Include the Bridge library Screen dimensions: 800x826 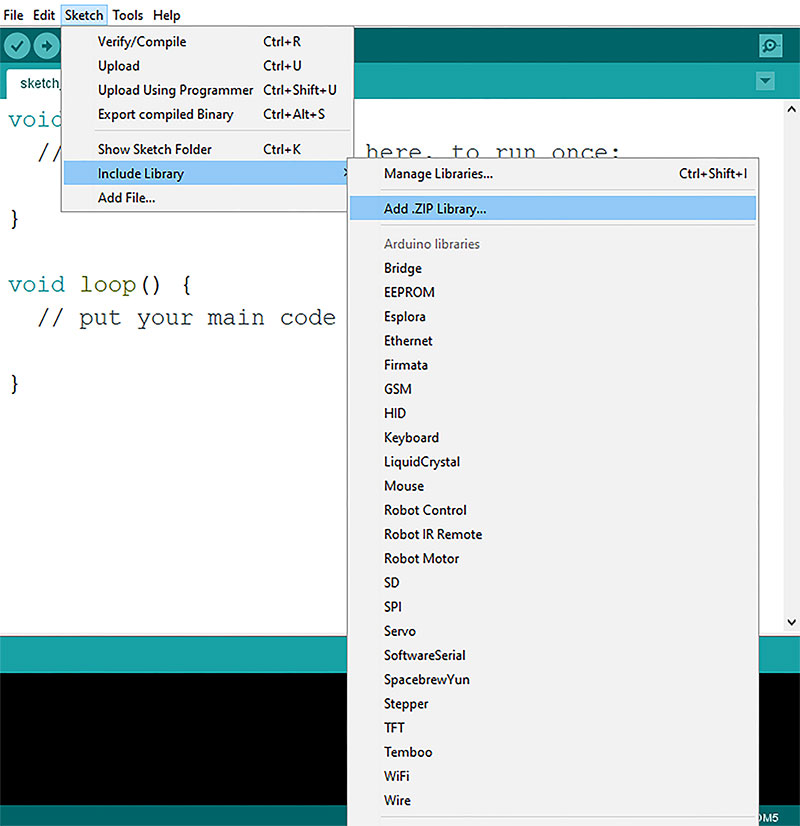[553, 268]
